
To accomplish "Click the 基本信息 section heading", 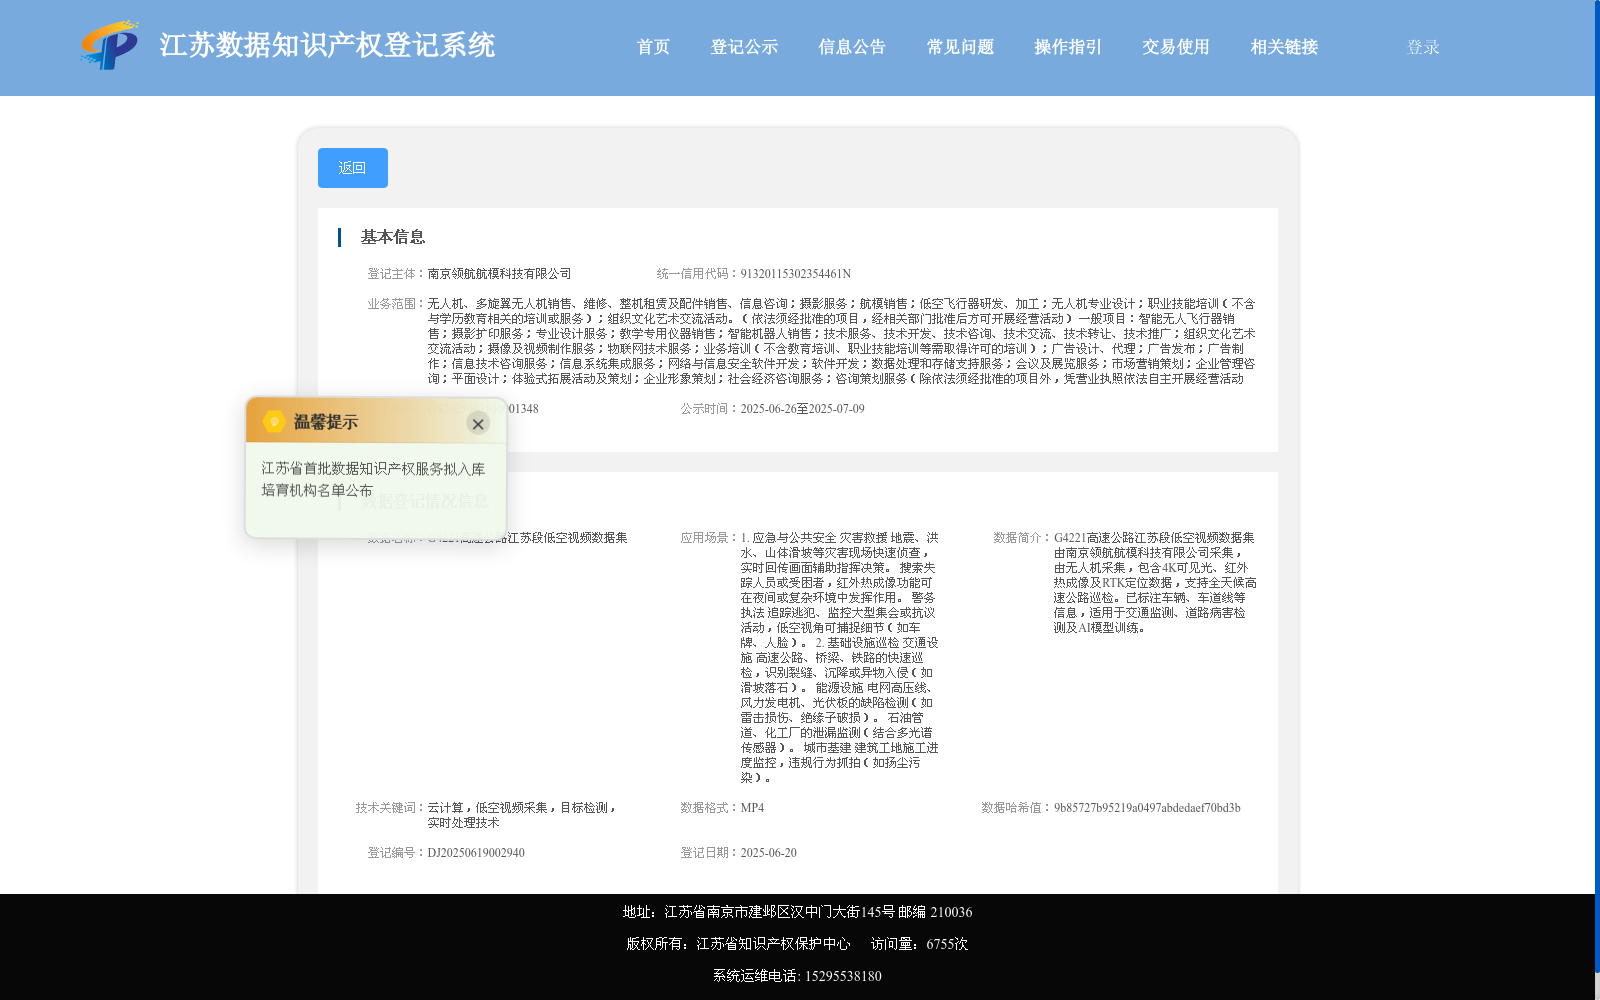I will [393, 237].
